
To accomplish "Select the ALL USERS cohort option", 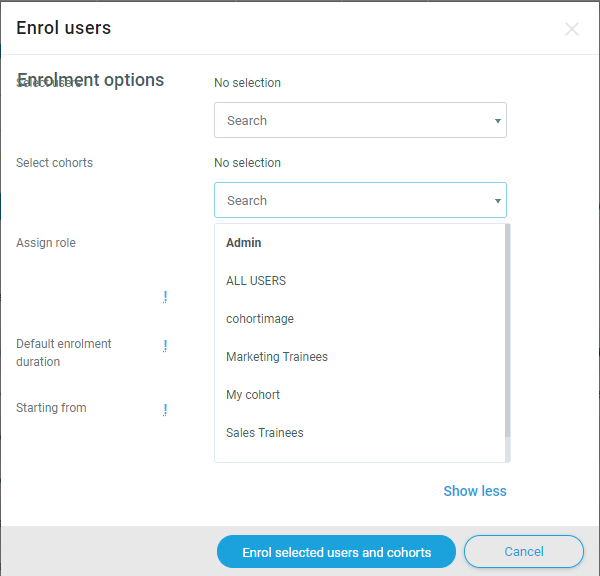I will point(256,281).
